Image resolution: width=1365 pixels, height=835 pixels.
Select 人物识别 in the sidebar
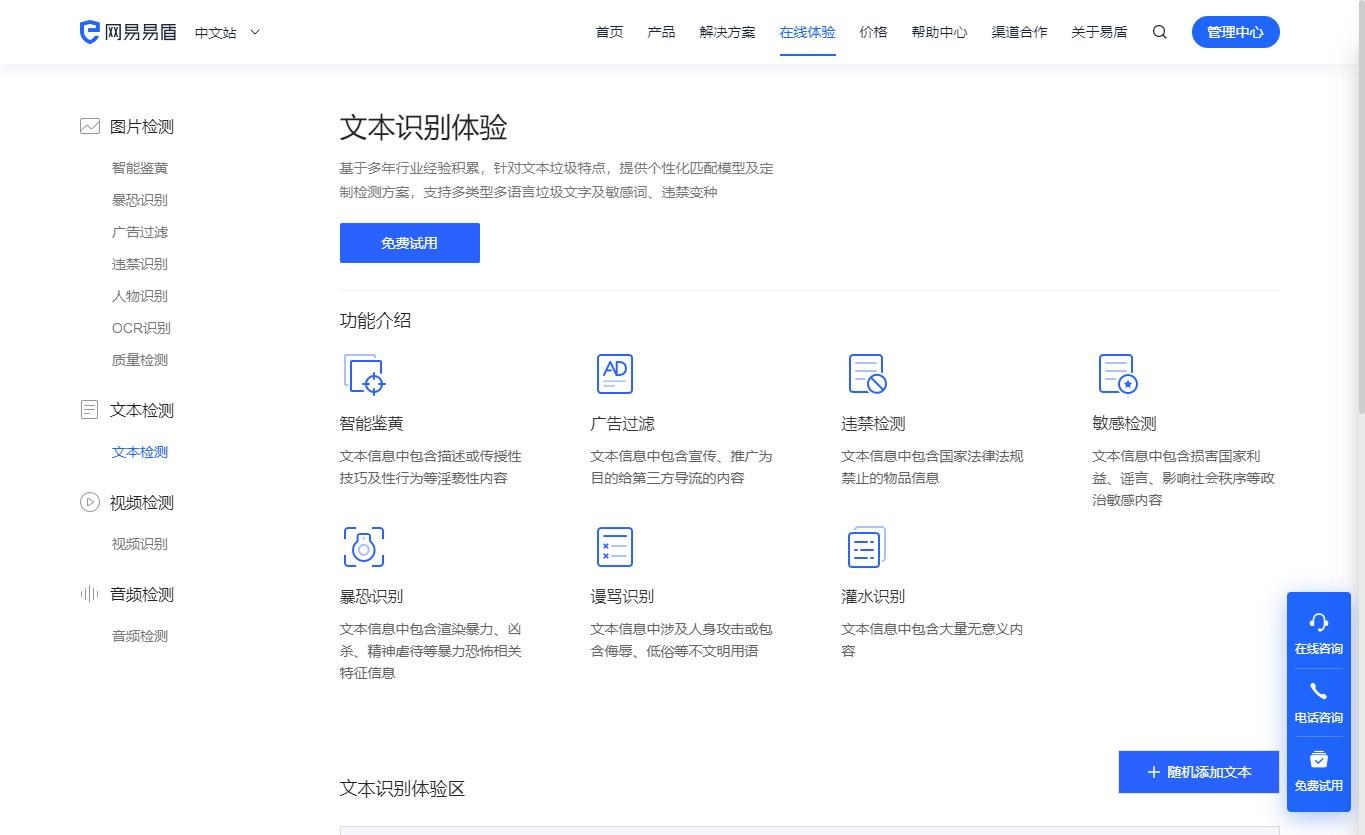coord(140,296)
